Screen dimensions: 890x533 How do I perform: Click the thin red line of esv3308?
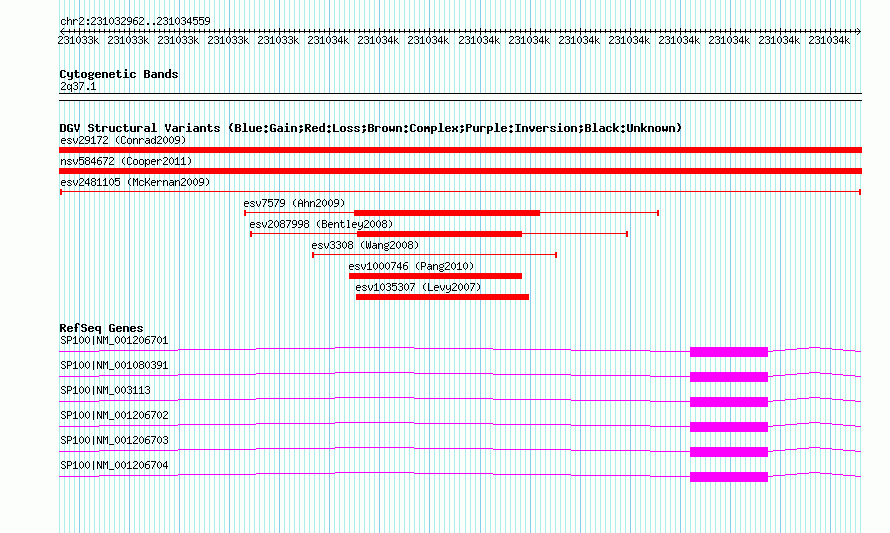[x=434, y=255]
